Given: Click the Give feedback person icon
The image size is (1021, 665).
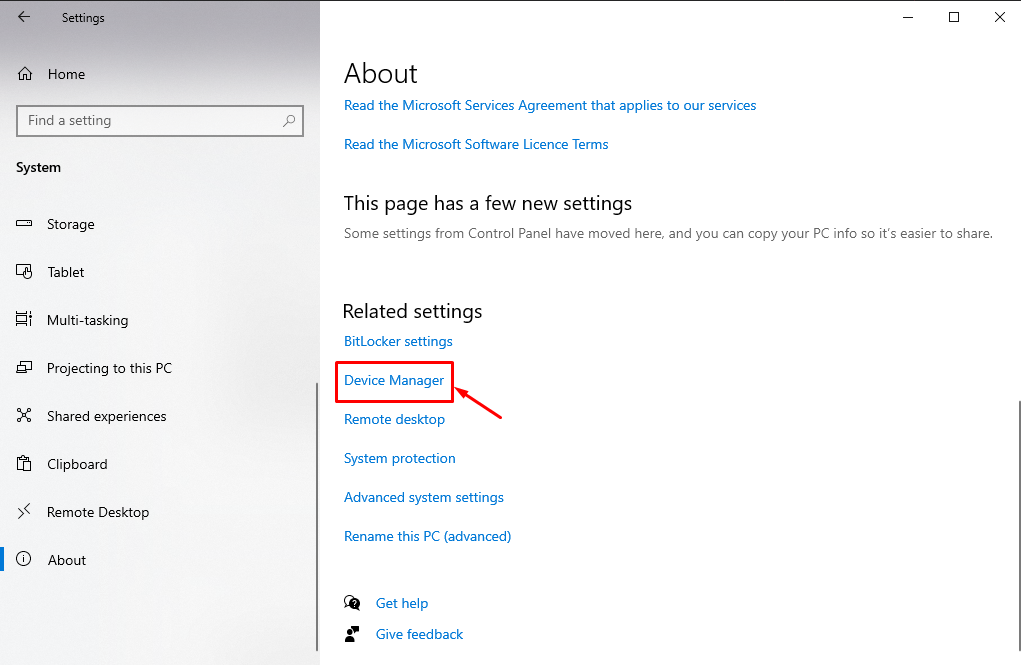Looking at the screenshot, I should (352, 634).
